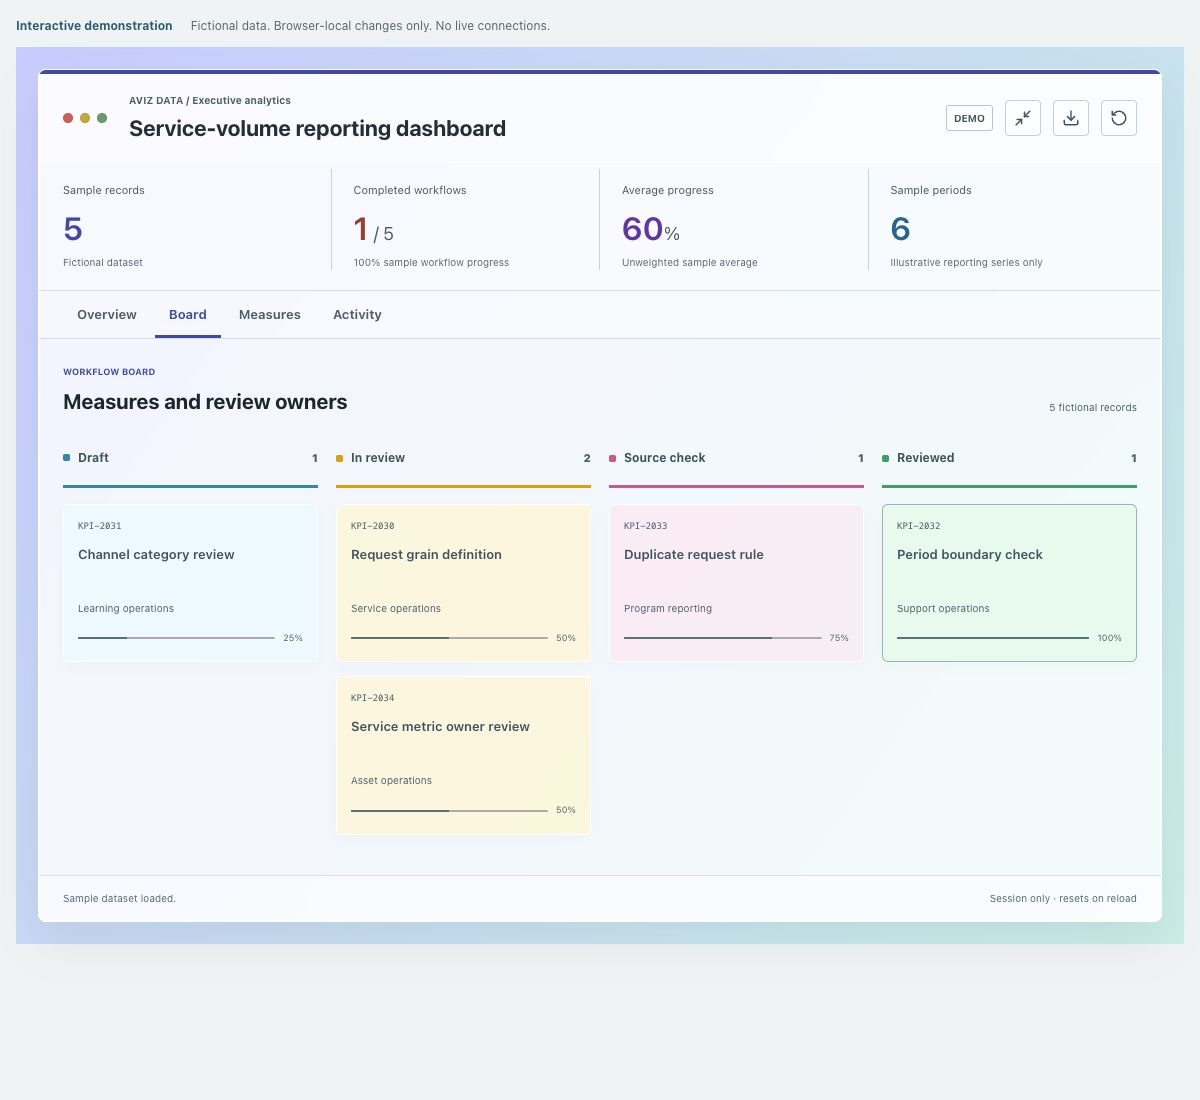Screen dimensions: 1200x1100
Task: Click the collapse/minimize view icon
Action: (1023, 118)
